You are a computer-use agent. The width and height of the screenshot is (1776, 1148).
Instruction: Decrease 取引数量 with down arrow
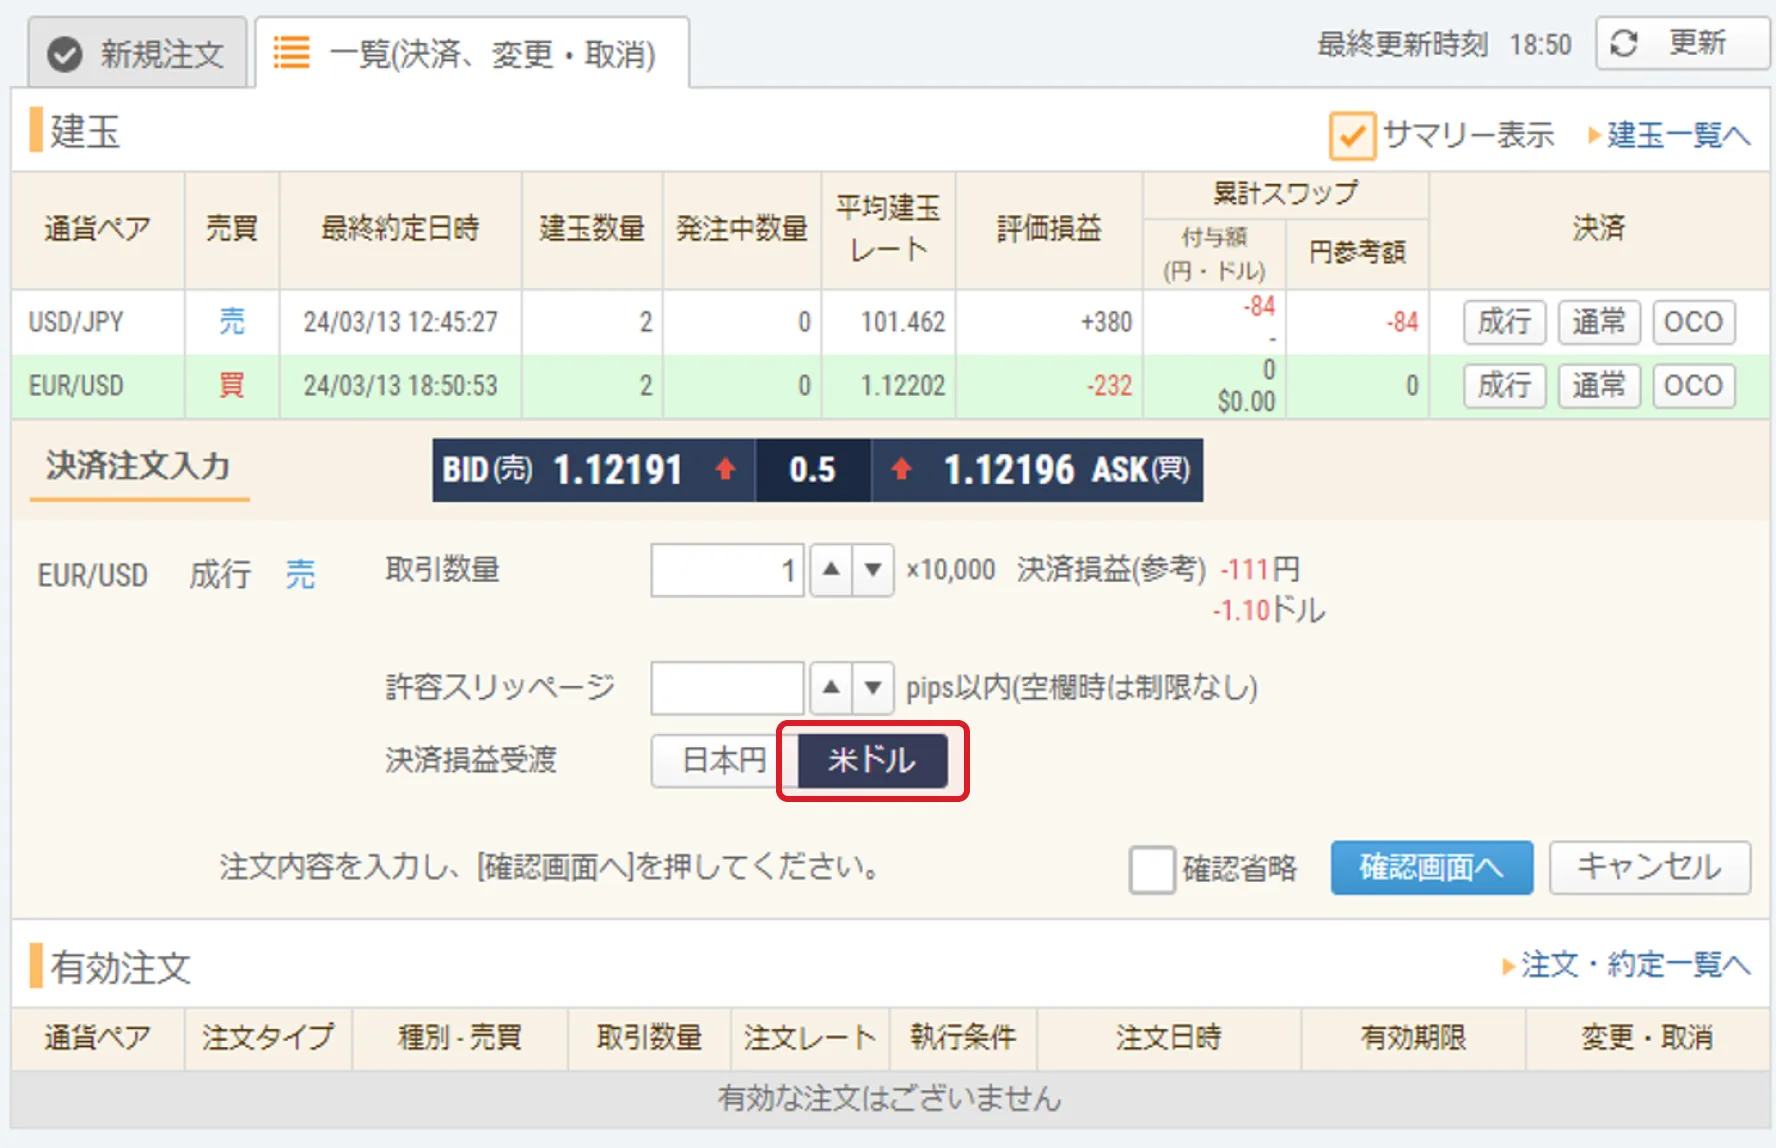[x=873, y=570]
